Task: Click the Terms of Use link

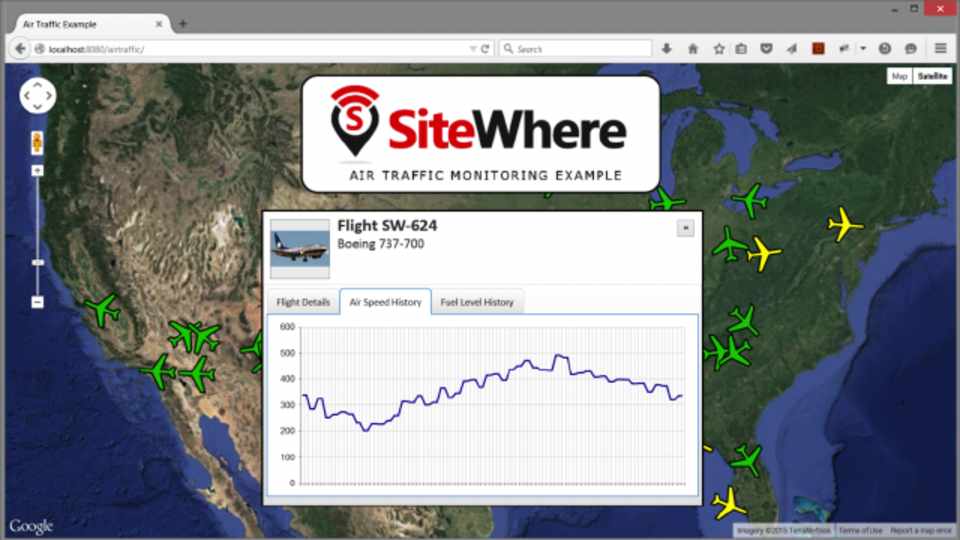Action: pos(860,531)
